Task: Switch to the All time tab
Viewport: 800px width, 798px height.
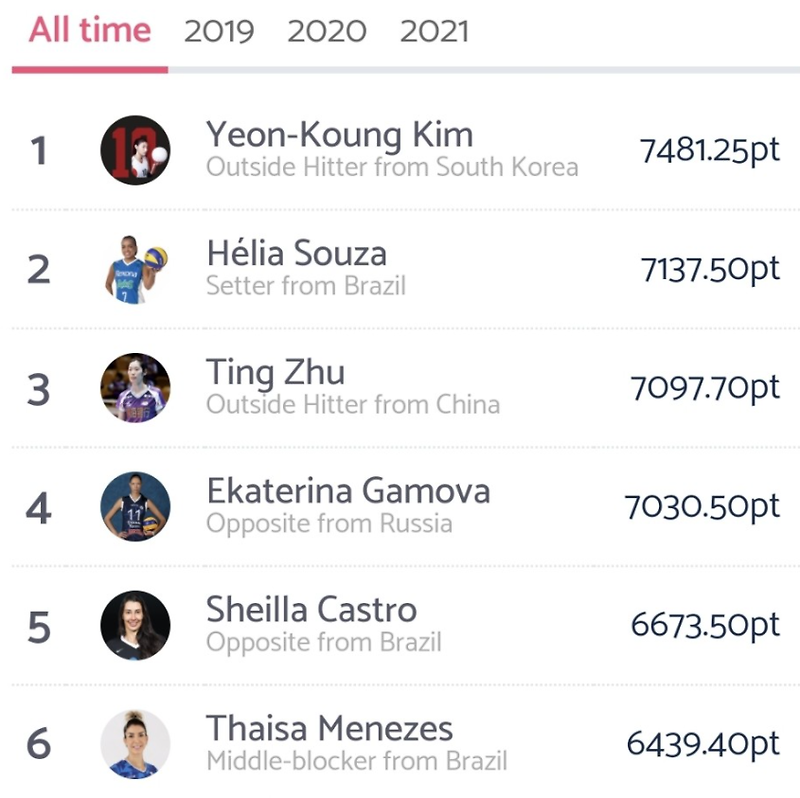Action: coord(90,30)
